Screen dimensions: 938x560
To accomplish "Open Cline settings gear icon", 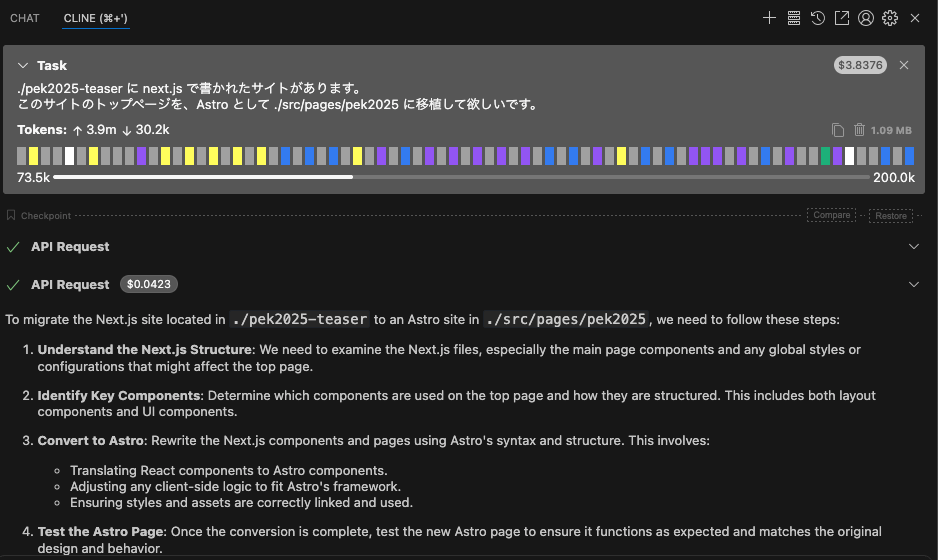I will point(890,18).
